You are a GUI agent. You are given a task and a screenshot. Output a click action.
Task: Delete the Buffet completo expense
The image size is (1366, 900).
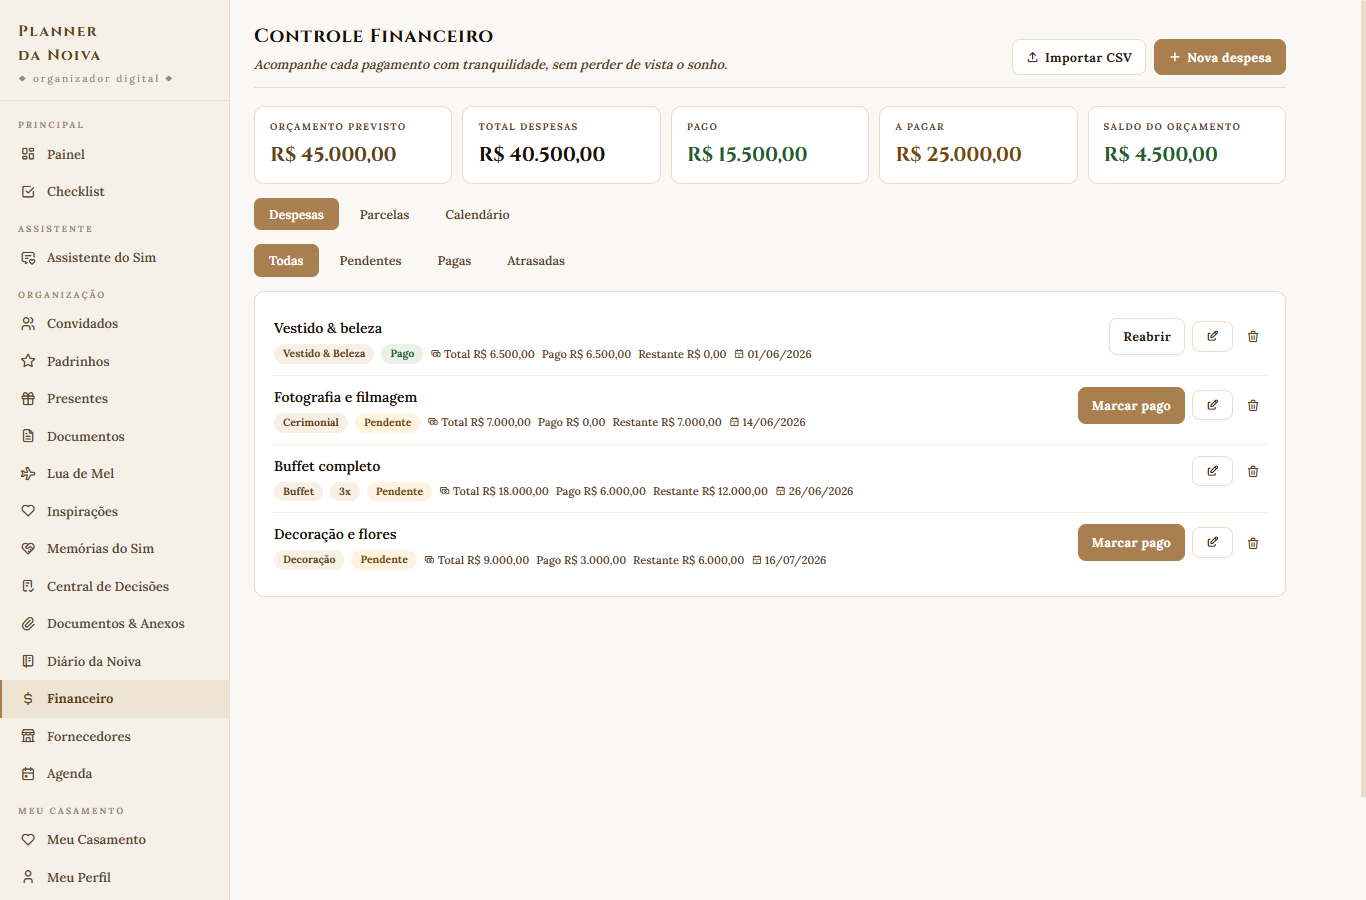[x=1253, y=471]
